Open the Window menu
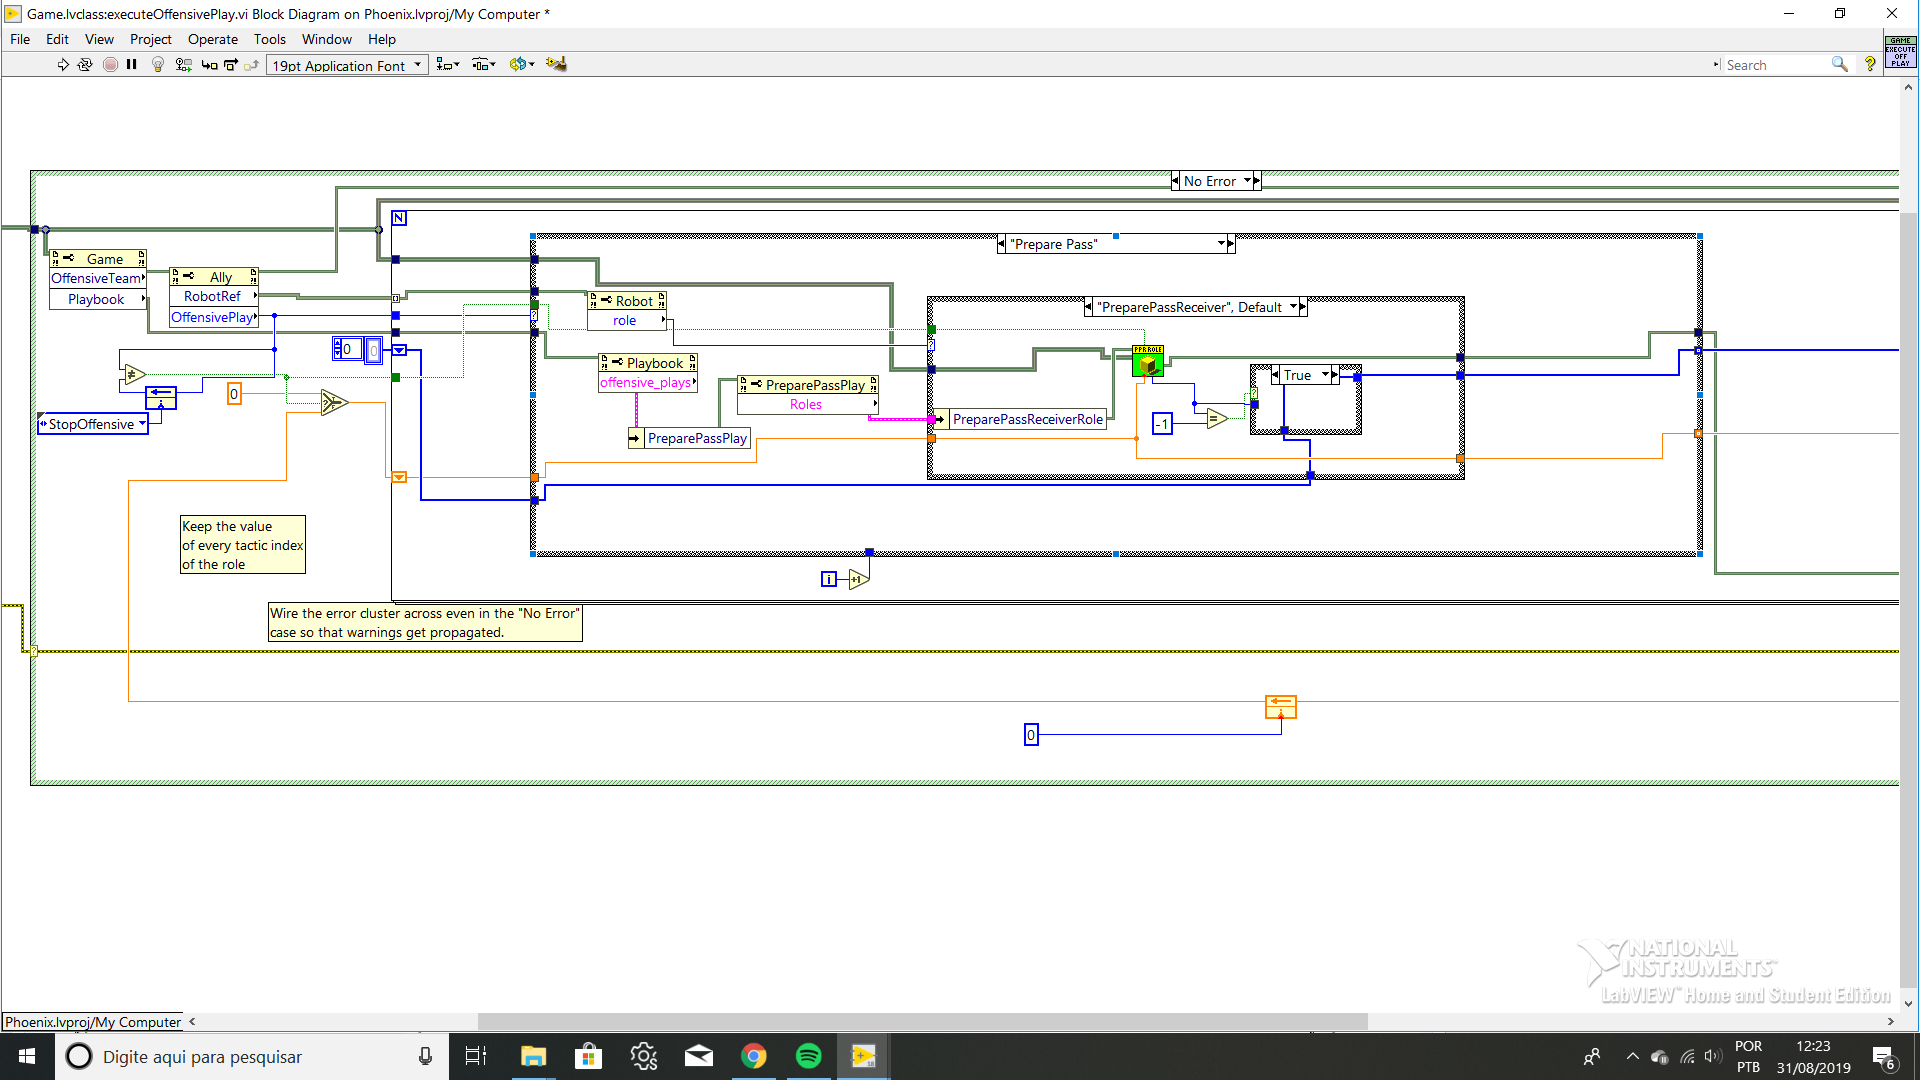The image size is (1920, 1080). (x=327, y=39)
